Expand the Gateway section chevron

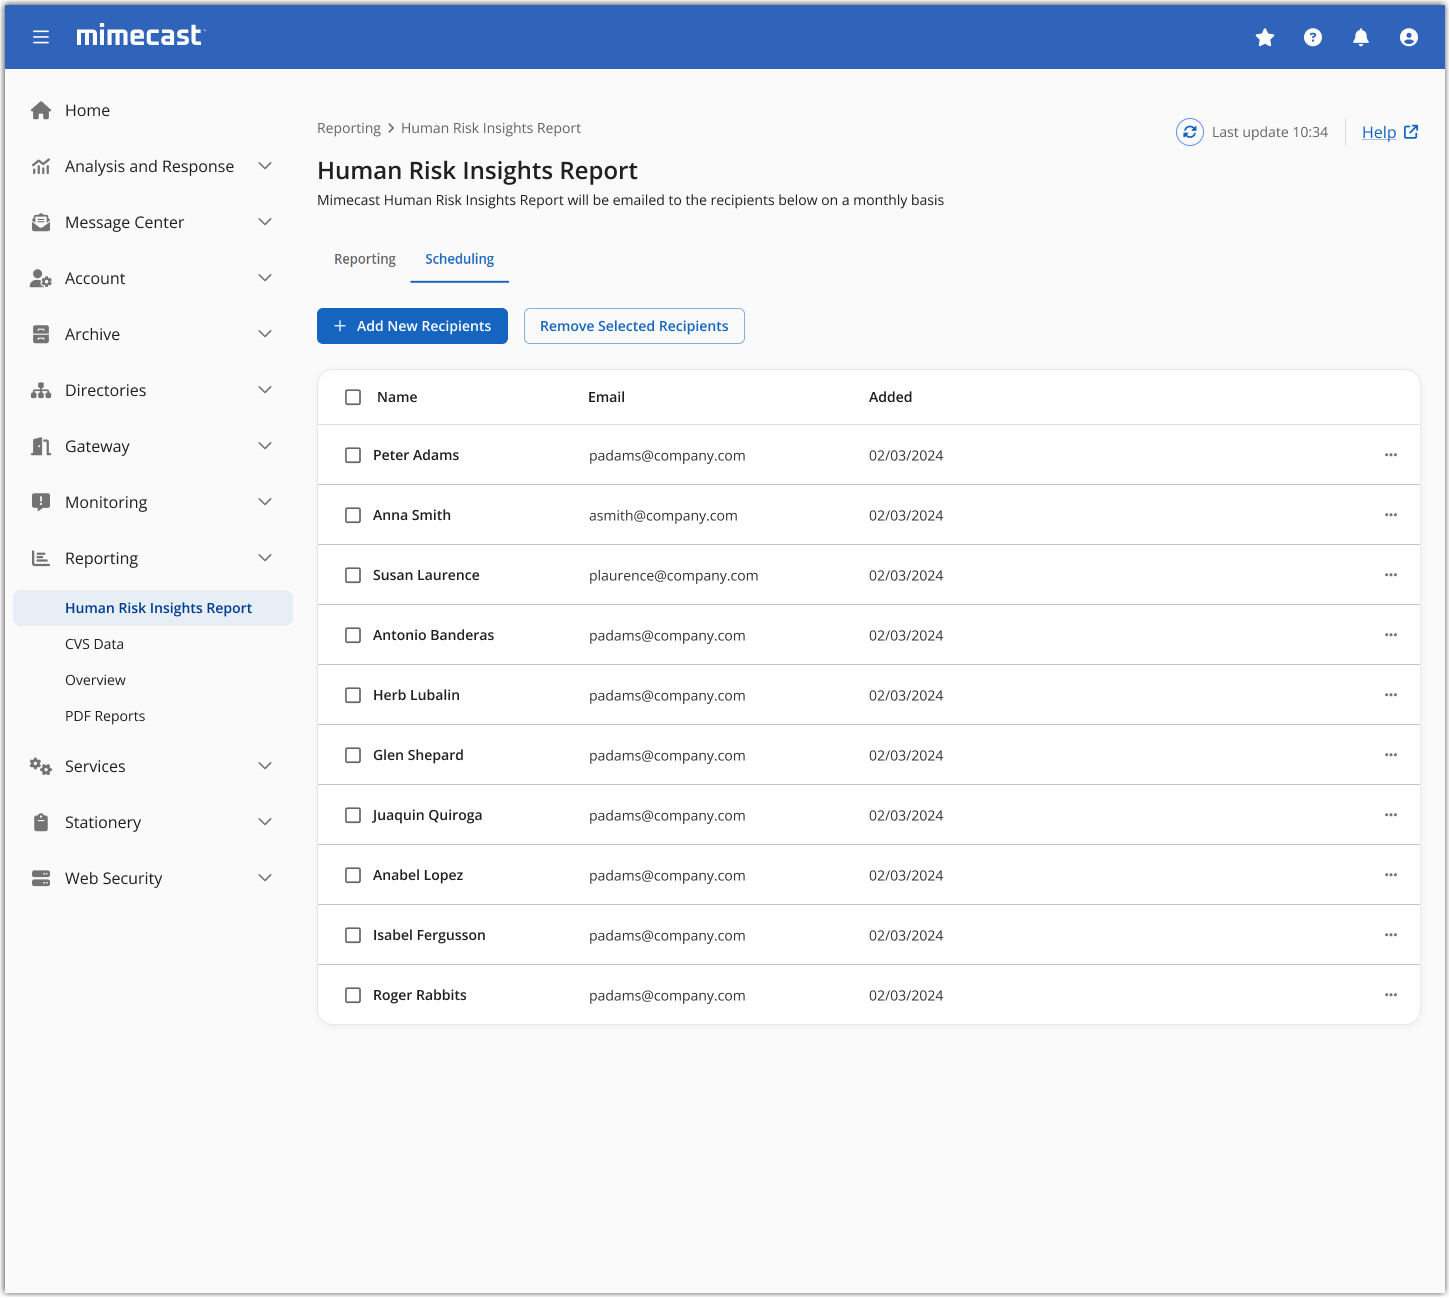(x=265, y=446)
